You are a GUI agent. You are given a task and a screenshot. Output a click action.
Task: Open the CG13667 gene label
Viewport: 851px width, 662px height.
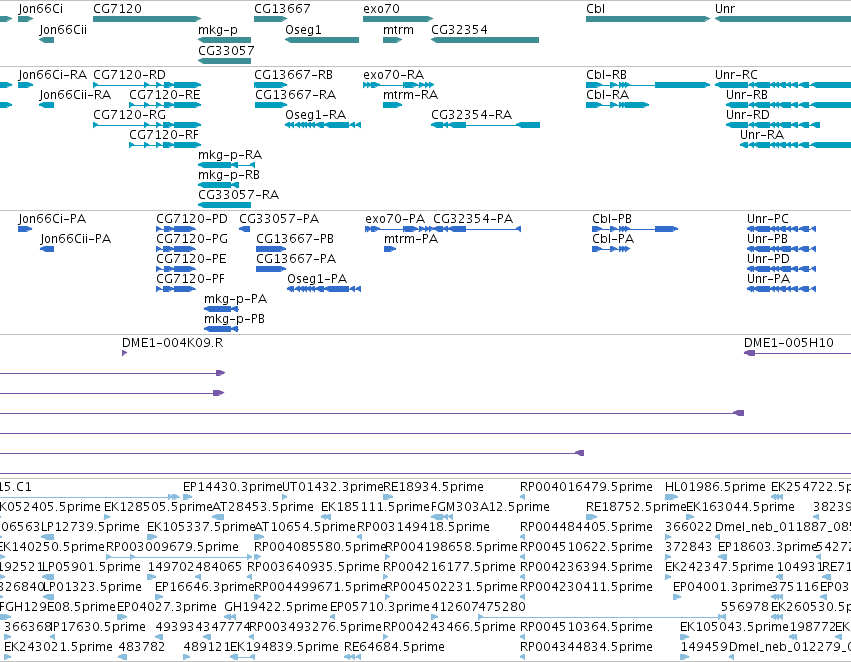(282, 9)
